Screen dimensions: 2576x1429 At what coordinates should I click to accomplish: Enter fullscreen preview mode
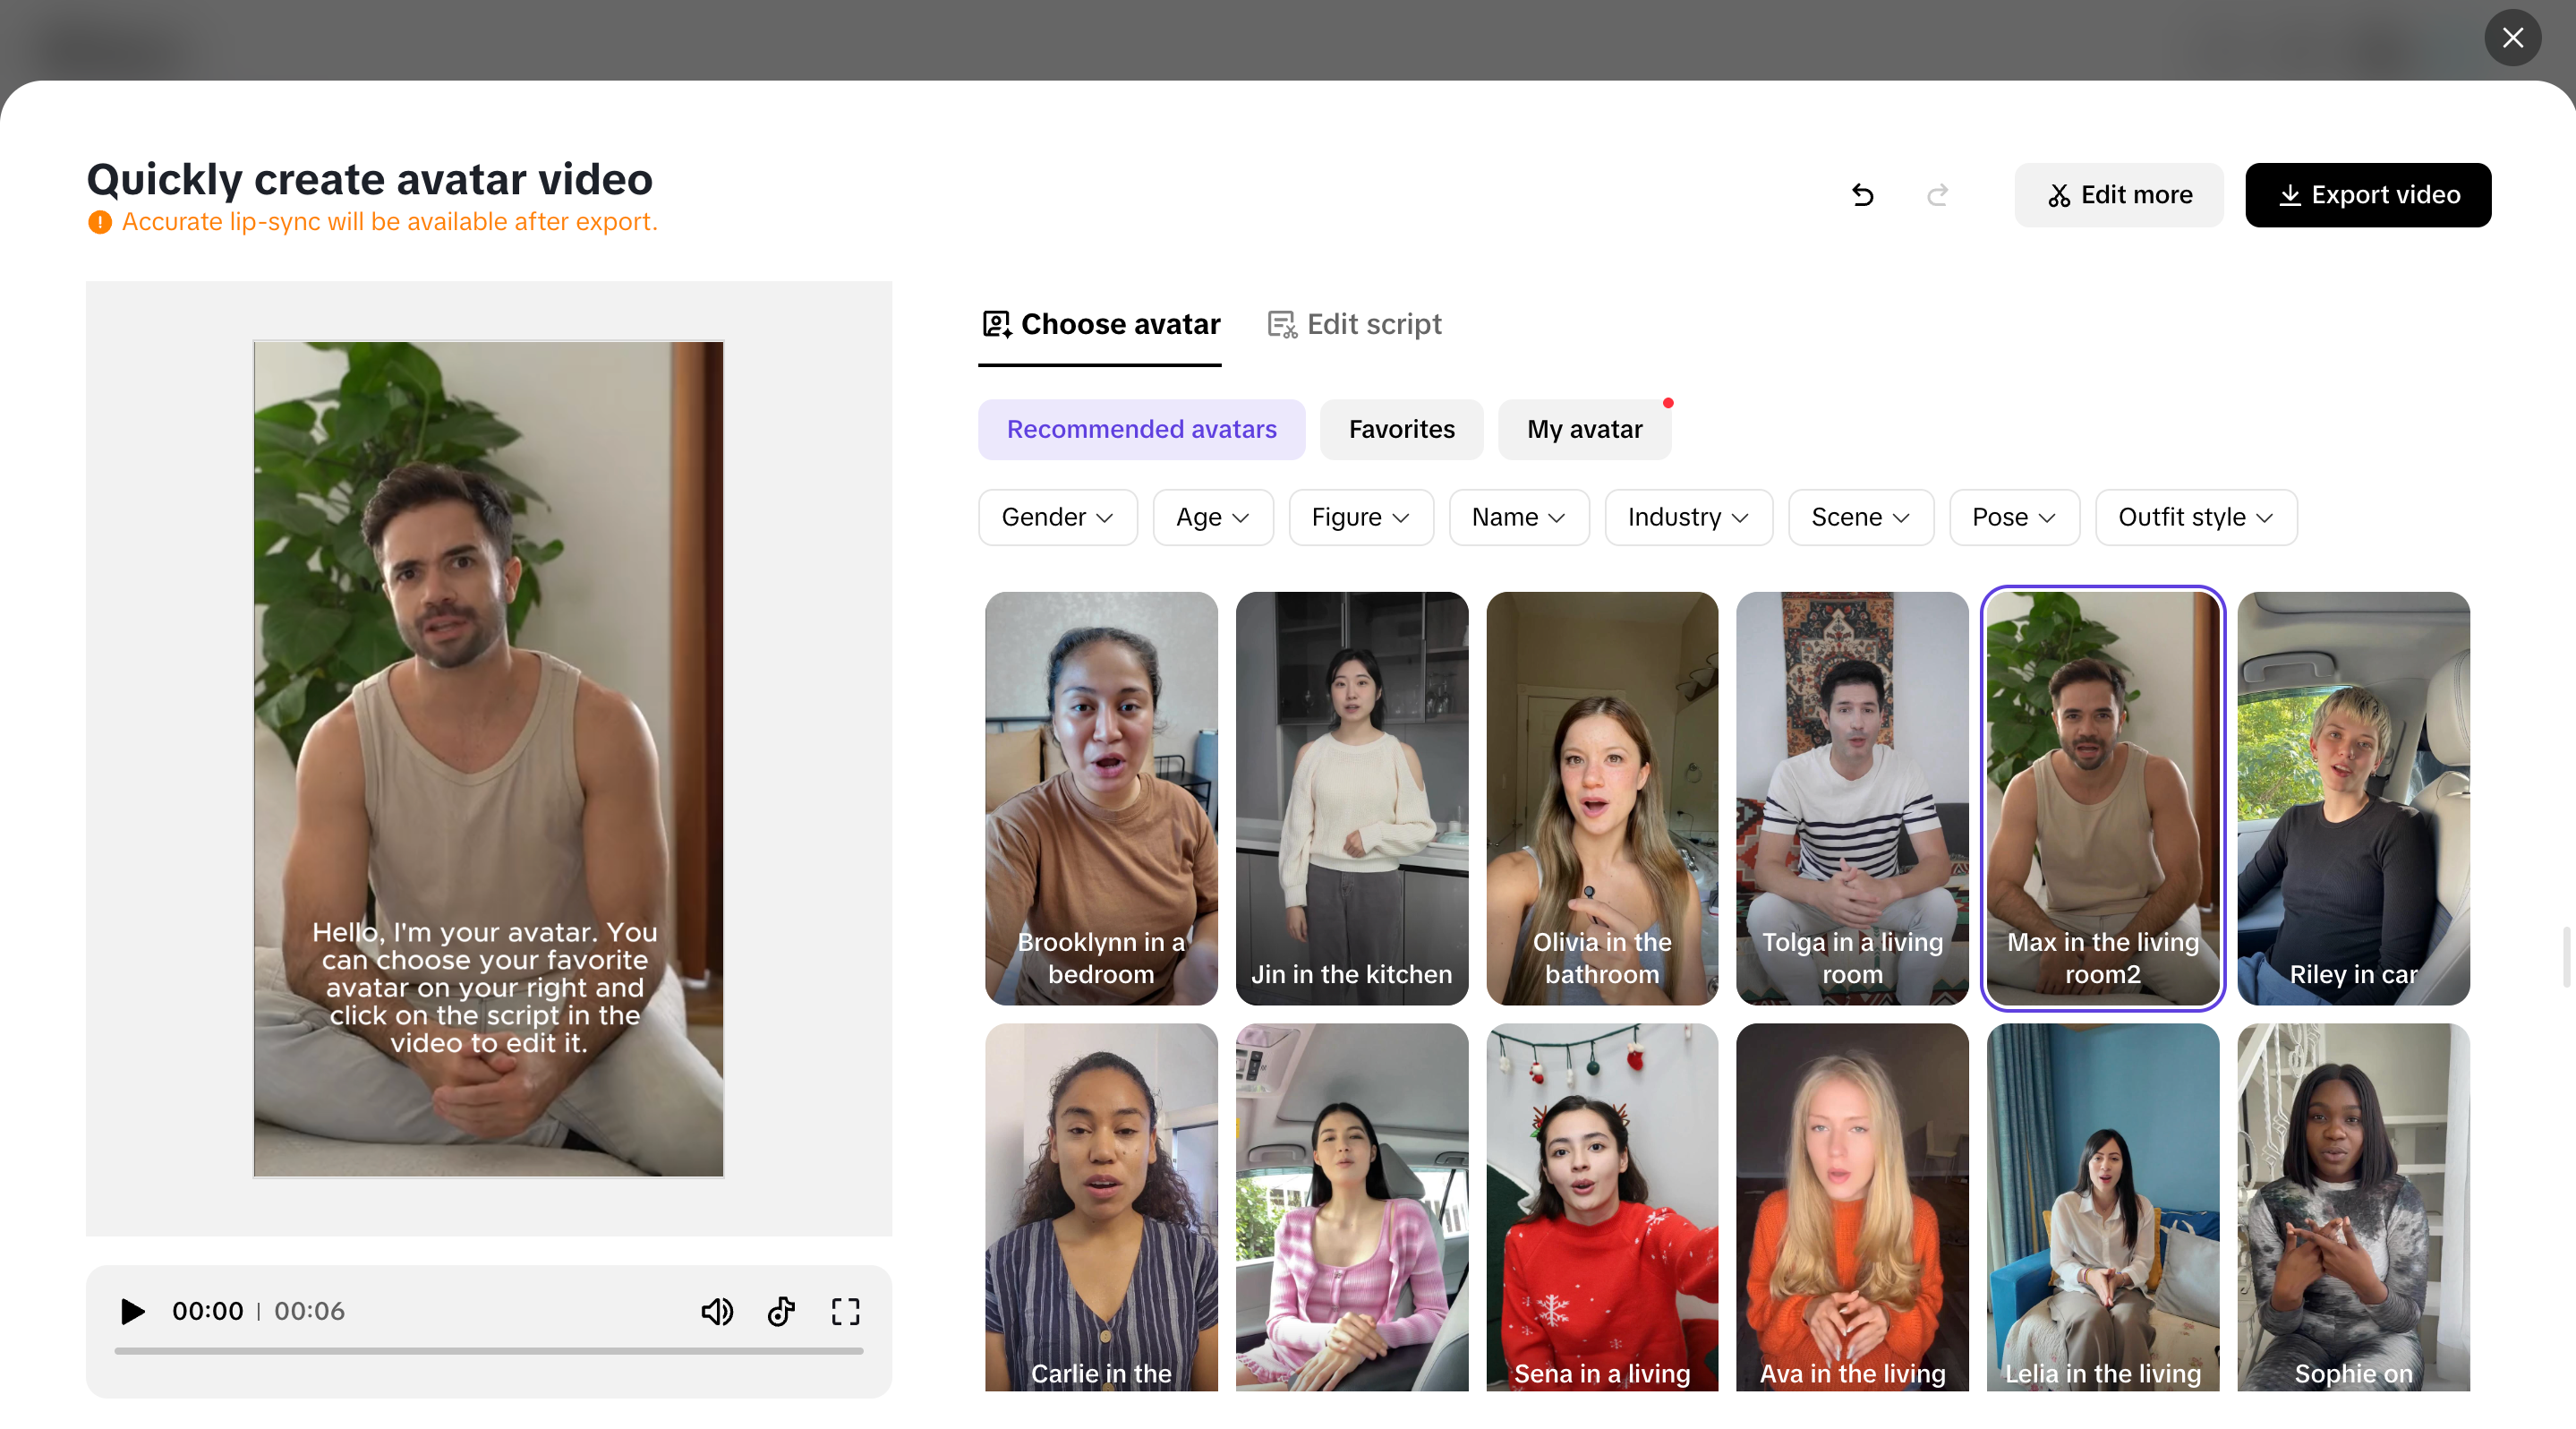(845, 1311)
